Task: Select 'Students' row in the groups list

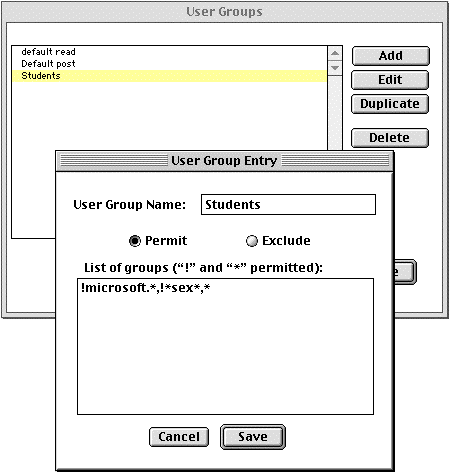Action: (169, 76)
